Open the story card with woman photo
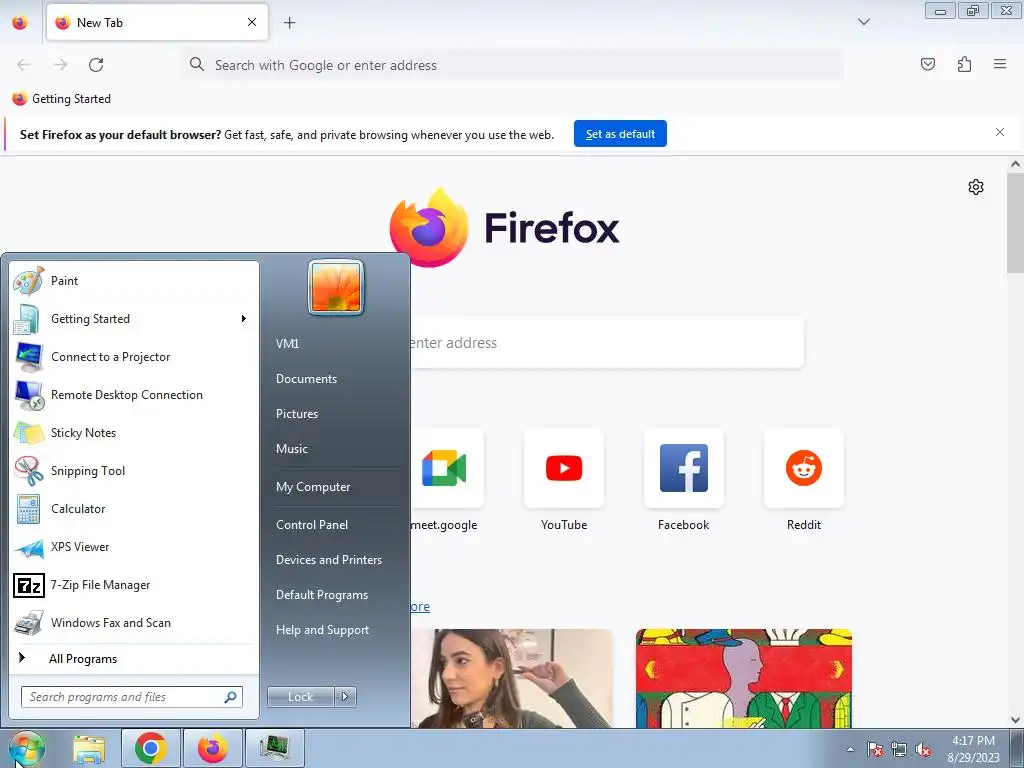Viewport: 1024px width, 768px height. coord(511,678)
